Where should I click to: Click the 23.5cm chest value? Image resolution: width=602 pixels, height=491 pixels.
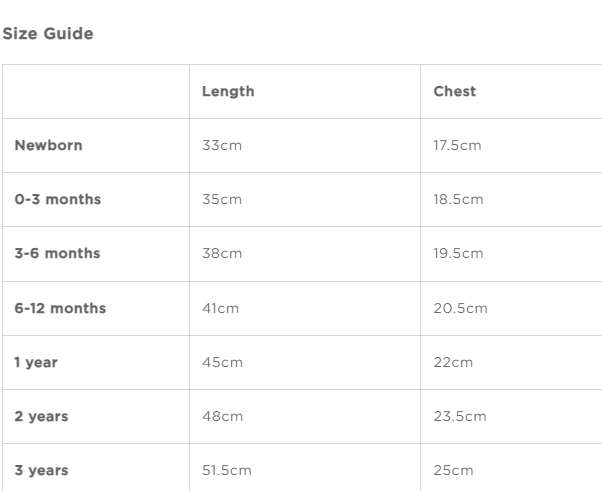coord(459,416)
